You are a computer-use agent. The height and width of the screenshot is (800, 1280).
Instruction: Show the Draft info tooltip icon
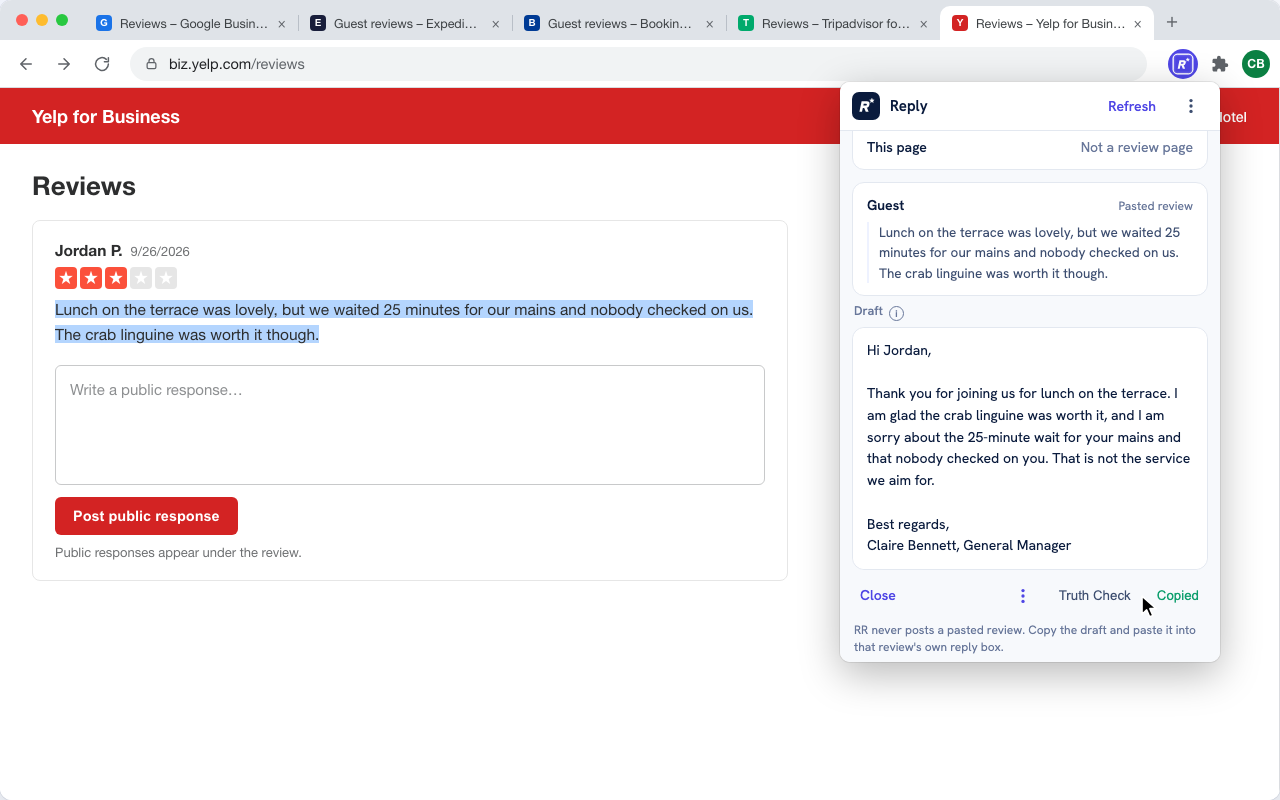(896, 313)
